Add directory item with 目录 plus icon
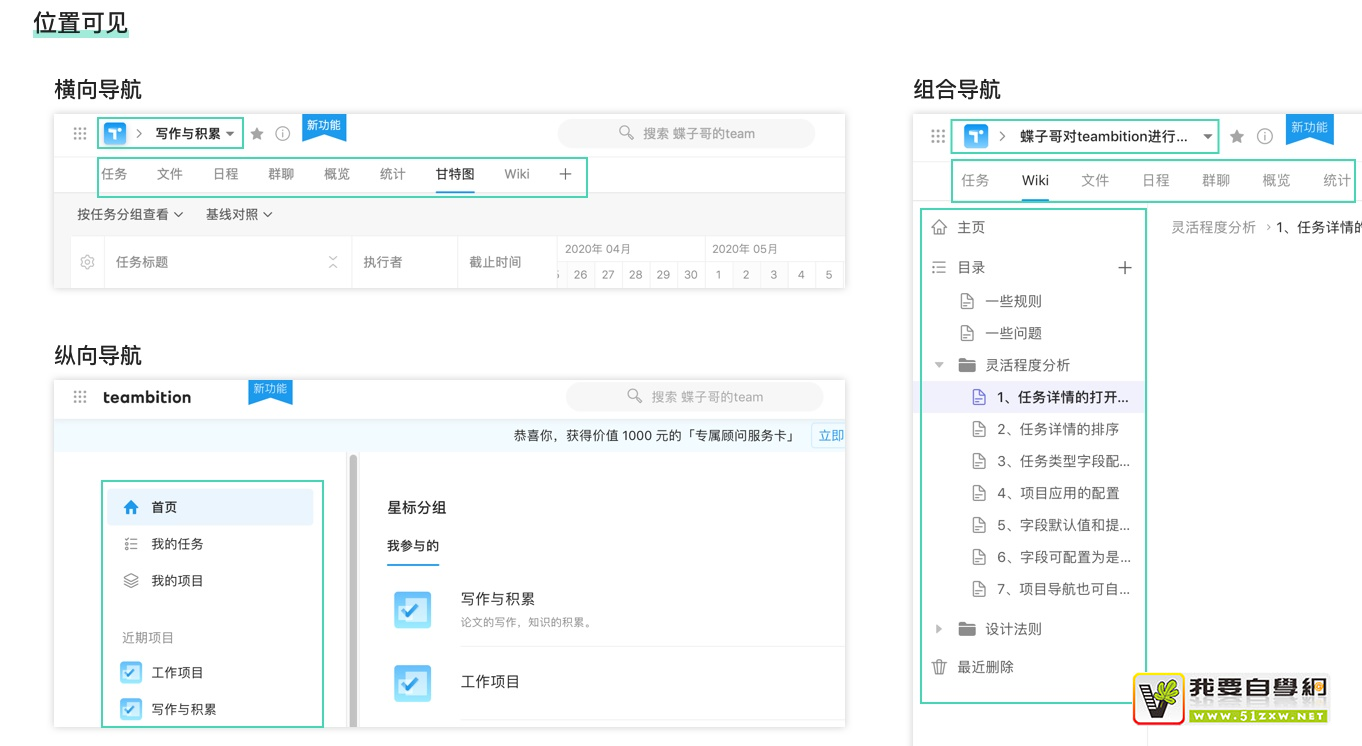 click(1125, 268)
